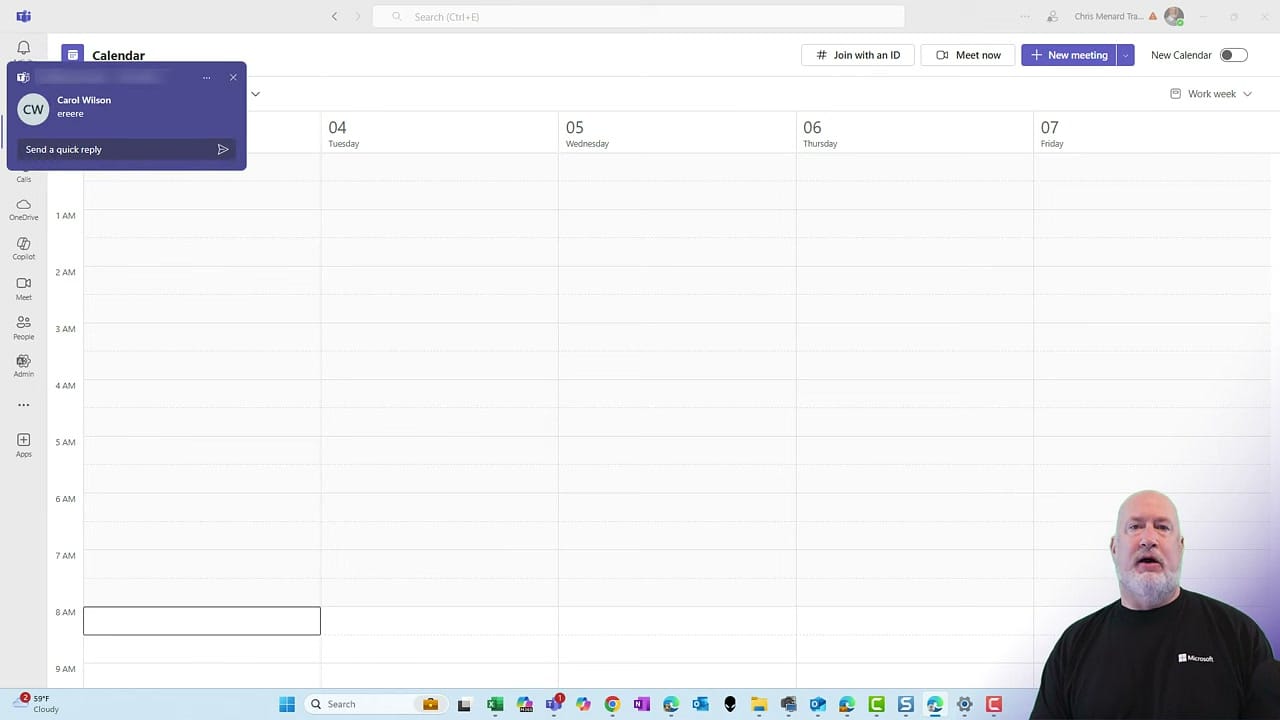Open Windows Settings gear on taskbar

pyautogui.click(x=964, y=704)
